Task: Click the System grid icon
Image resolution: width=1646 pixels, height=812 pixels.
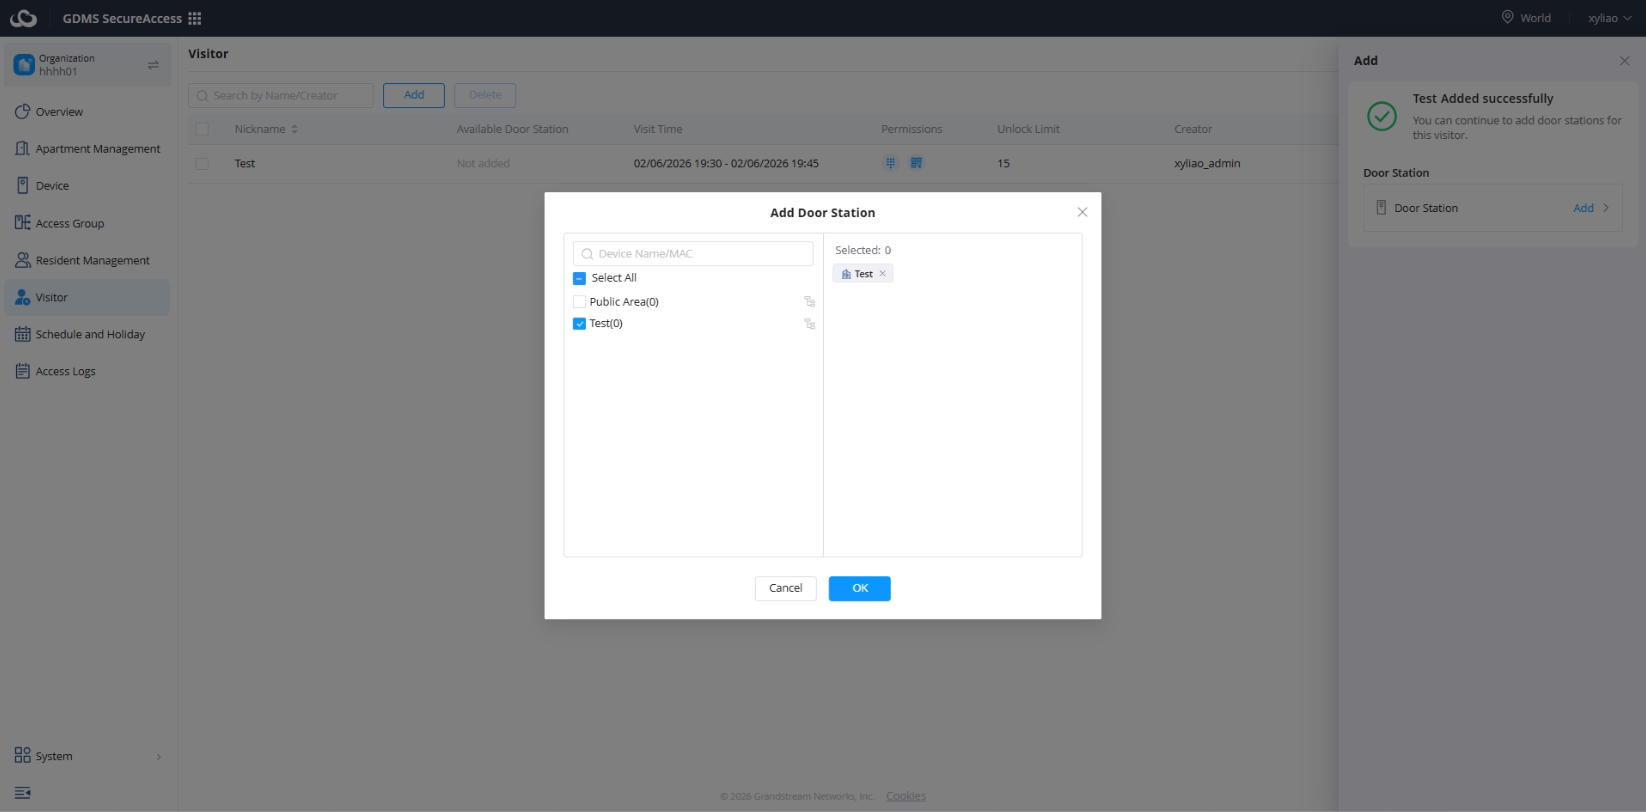Action: click(22, 755)
